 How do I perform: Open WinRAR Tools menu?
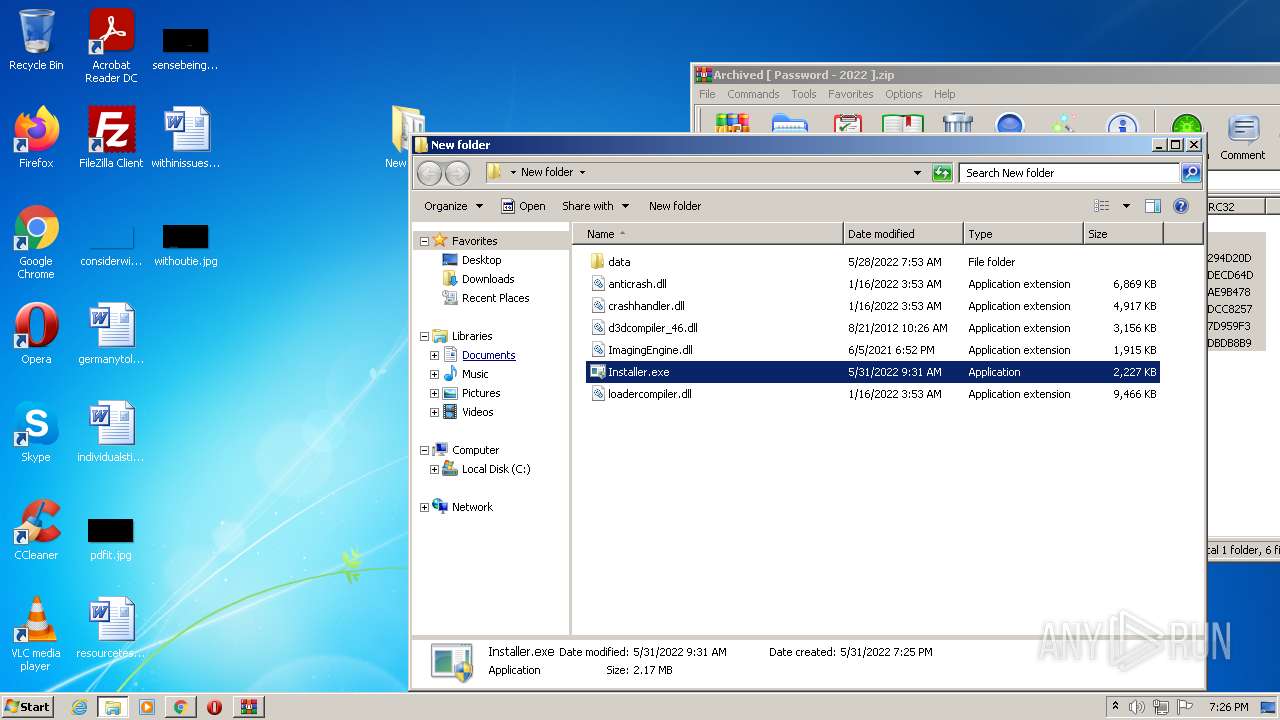[x=804, y=94]
